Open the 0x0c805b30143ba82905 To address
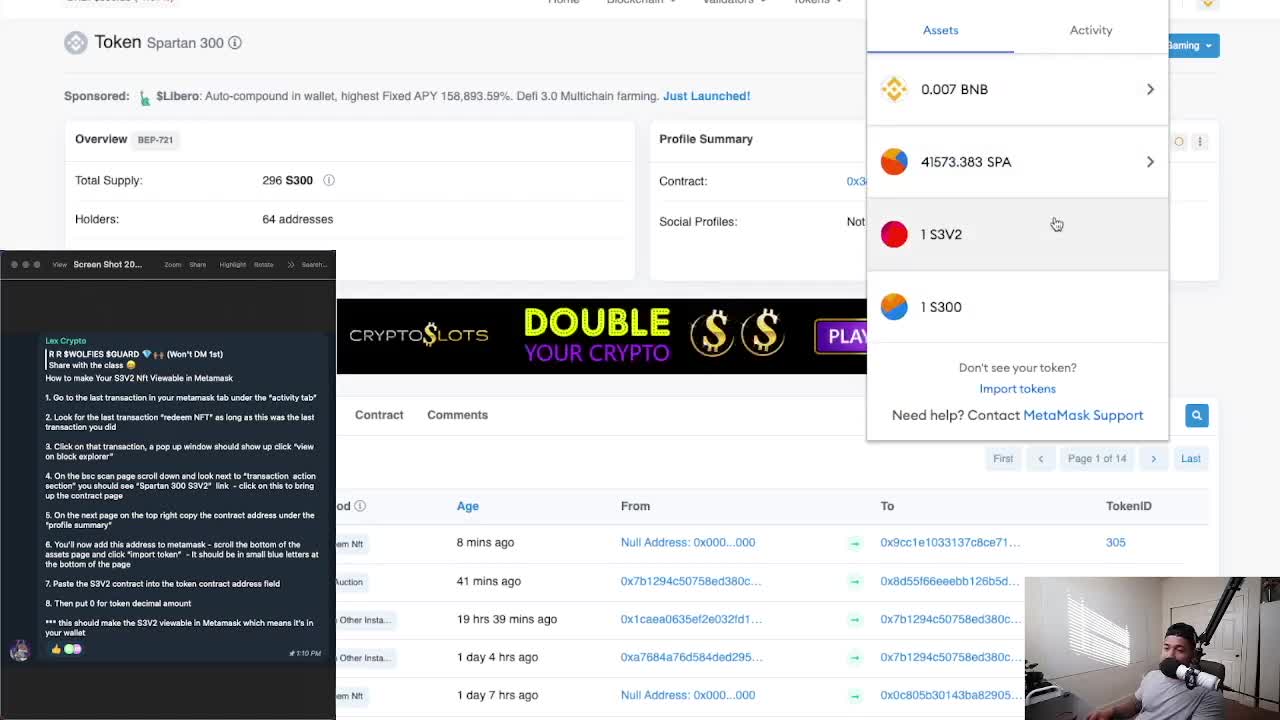This screenshot has height=720, width=1280. pos(952,695)
